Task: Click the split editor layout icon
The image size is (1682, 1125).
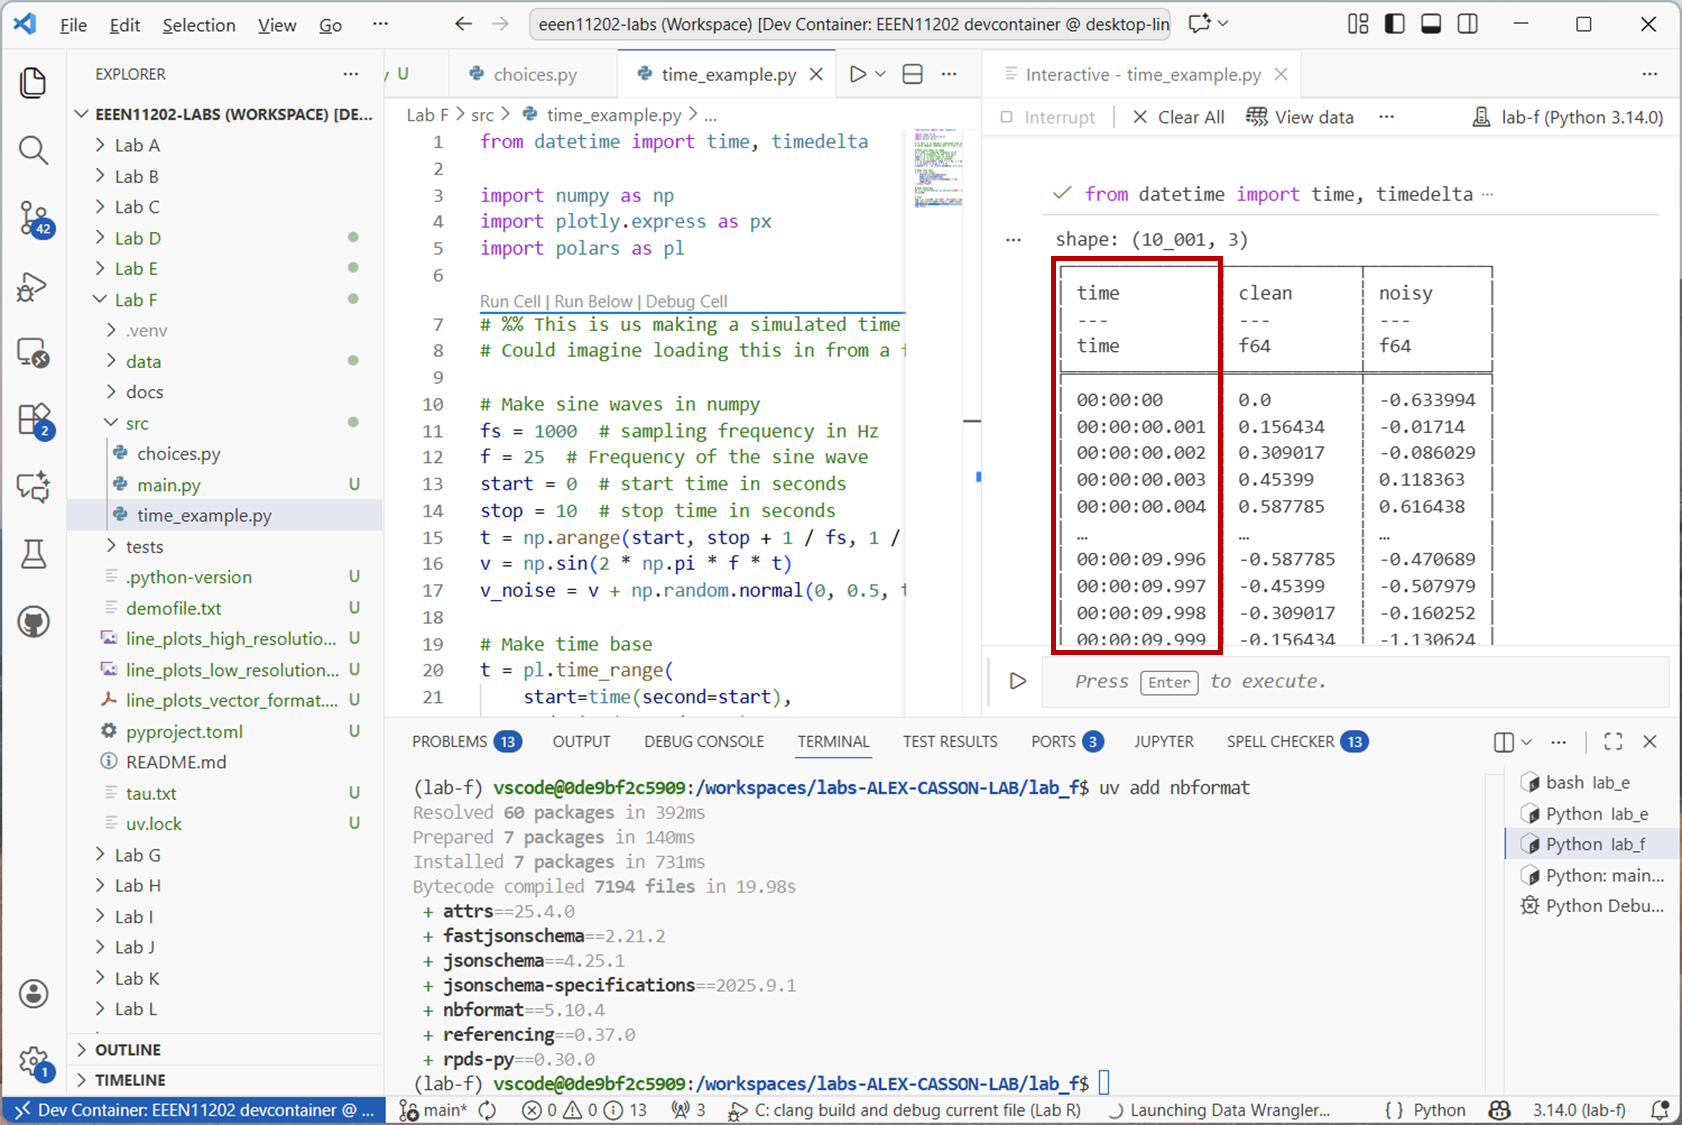Action: click(912, 74)
